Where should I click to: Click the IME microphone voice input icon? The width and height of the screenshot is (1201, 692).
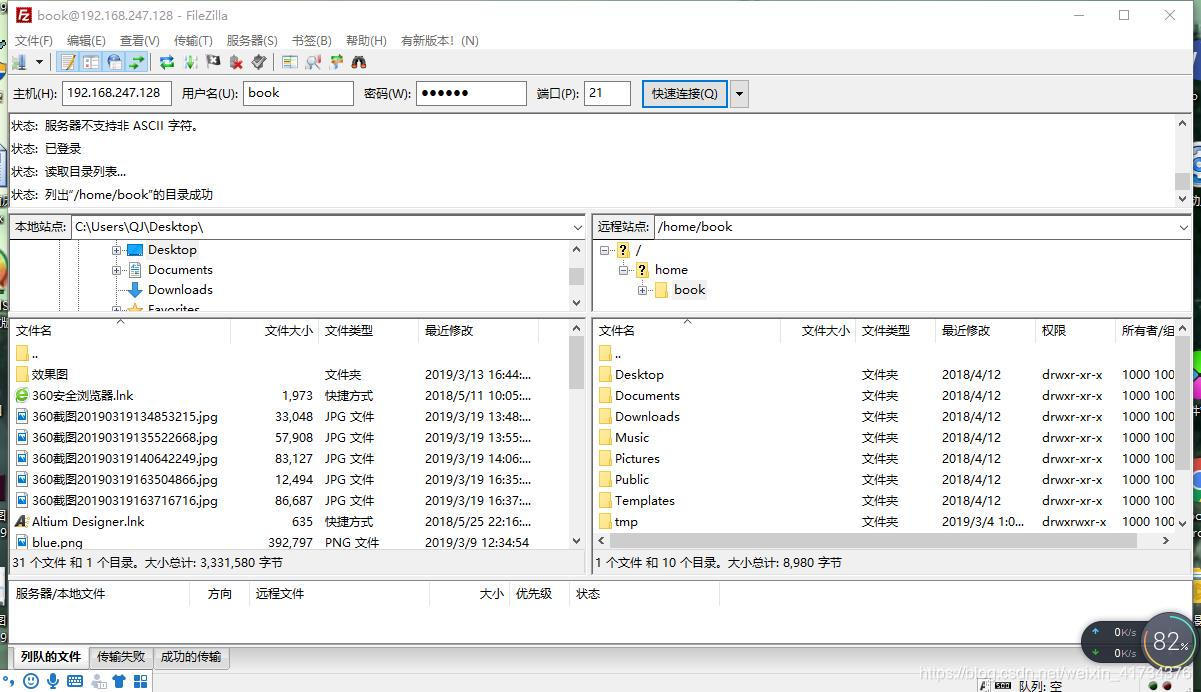52,681
